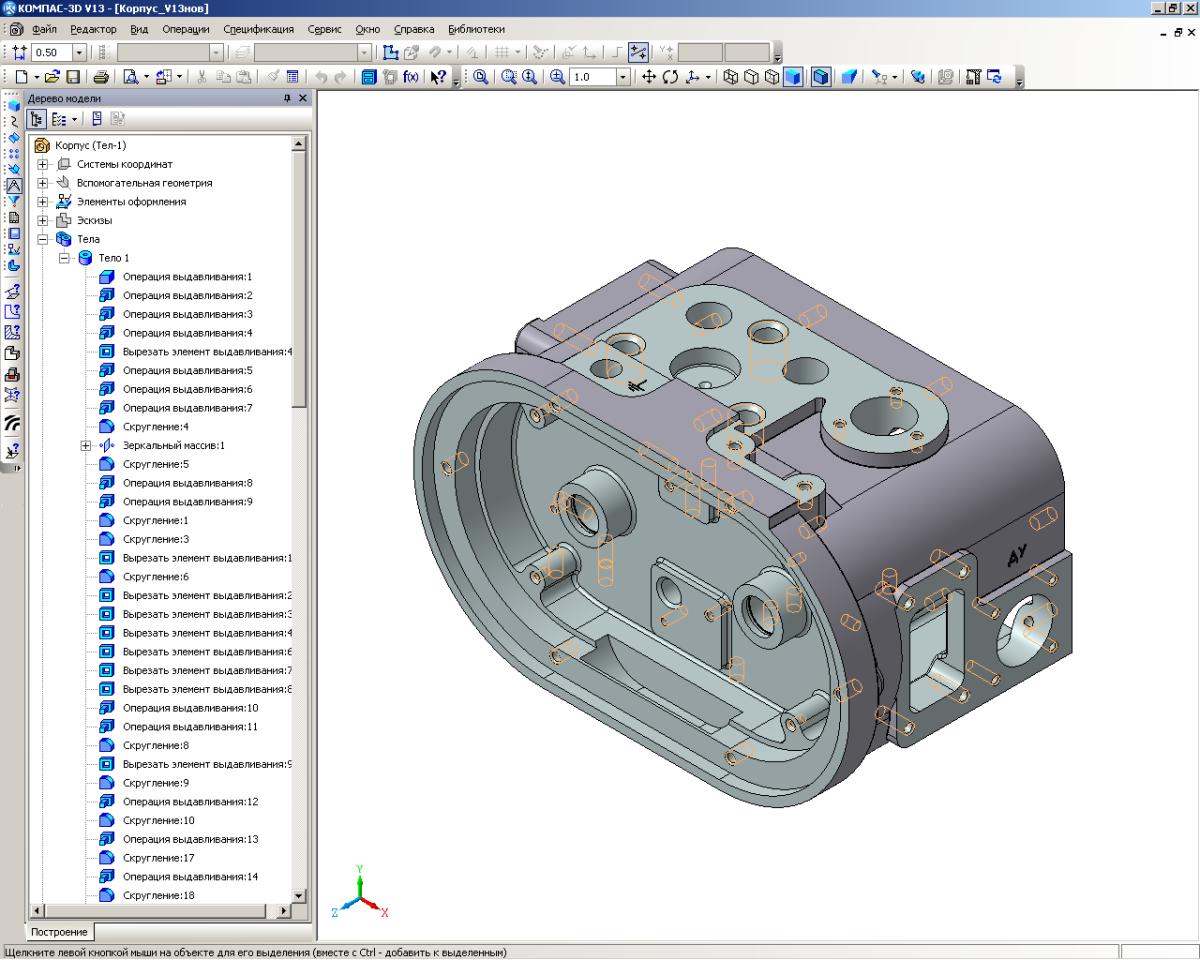1200x960 pixels.
Task: Select Скругление:4 in the model tree
Action: tap(155, 427)
